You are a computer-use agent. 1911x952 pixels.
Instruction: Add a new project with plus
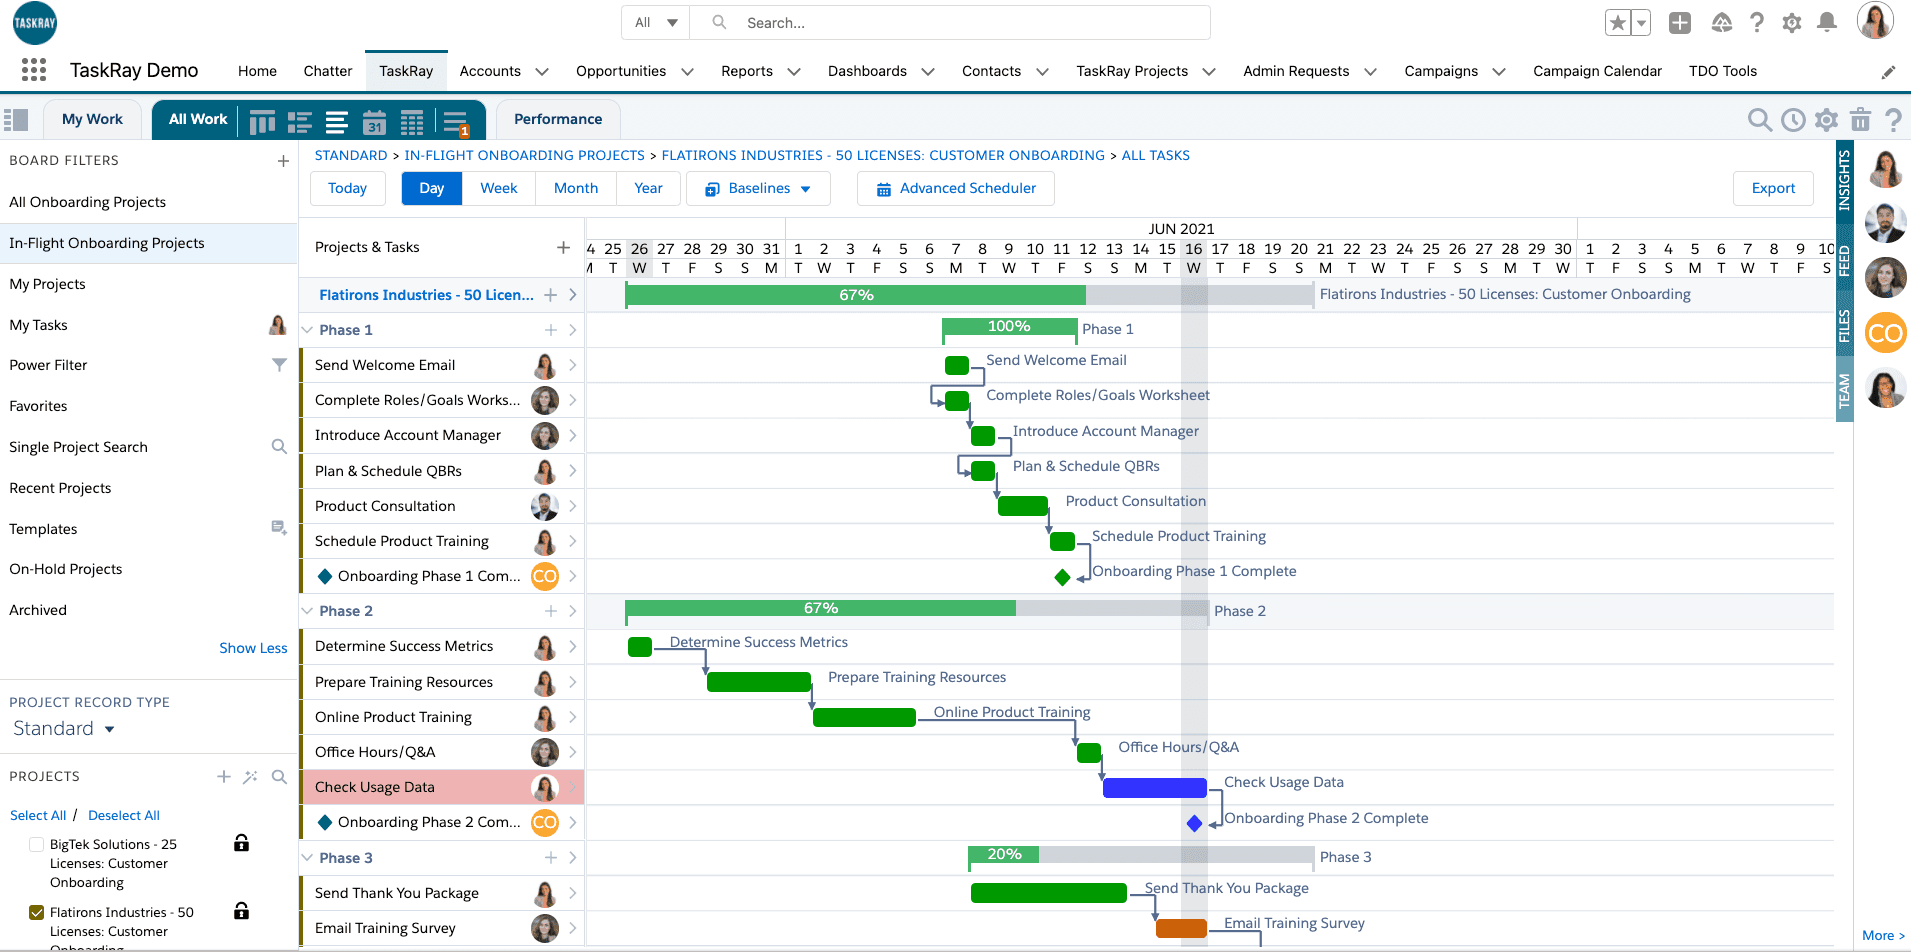[224, 776]
